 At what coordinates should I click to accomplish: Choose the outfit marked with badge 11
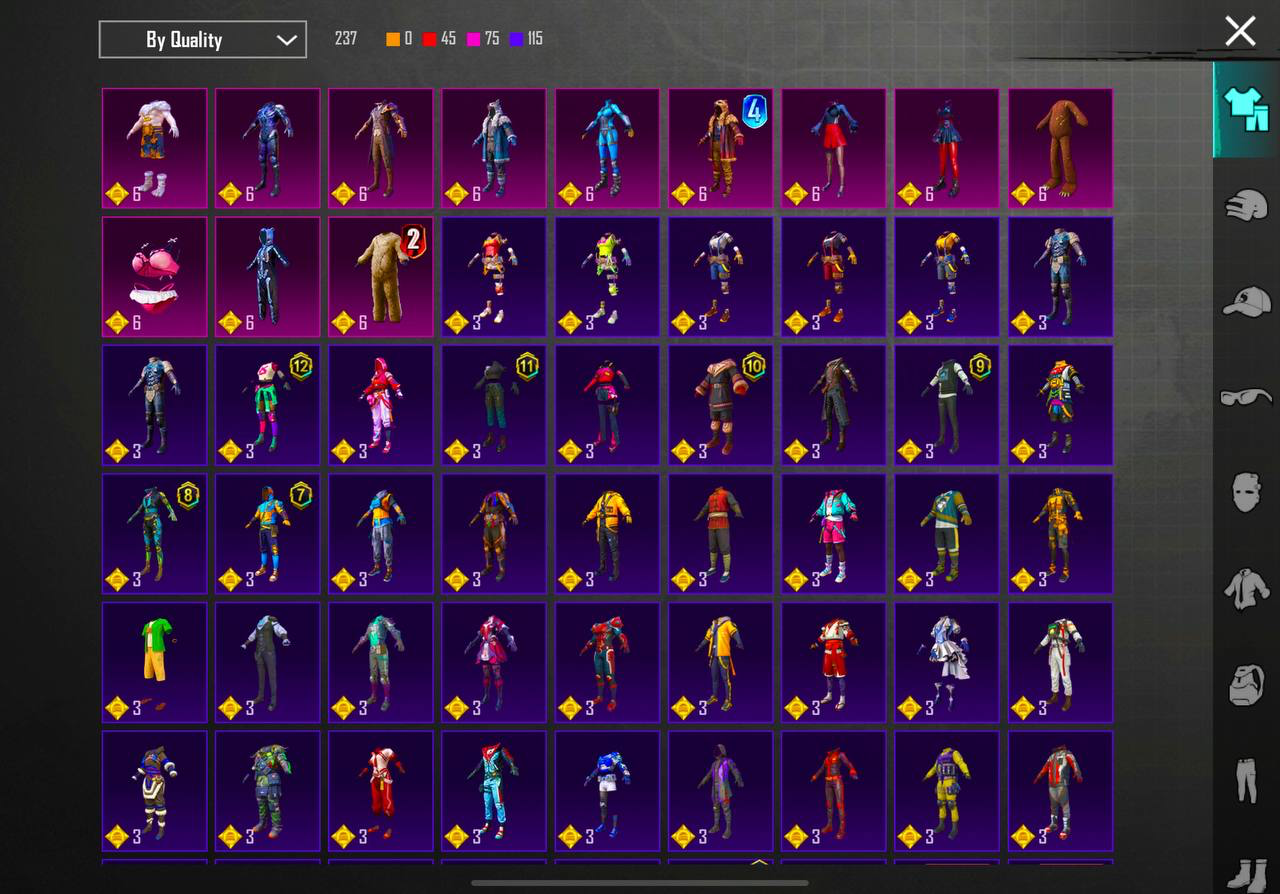[x=494, y=405]
